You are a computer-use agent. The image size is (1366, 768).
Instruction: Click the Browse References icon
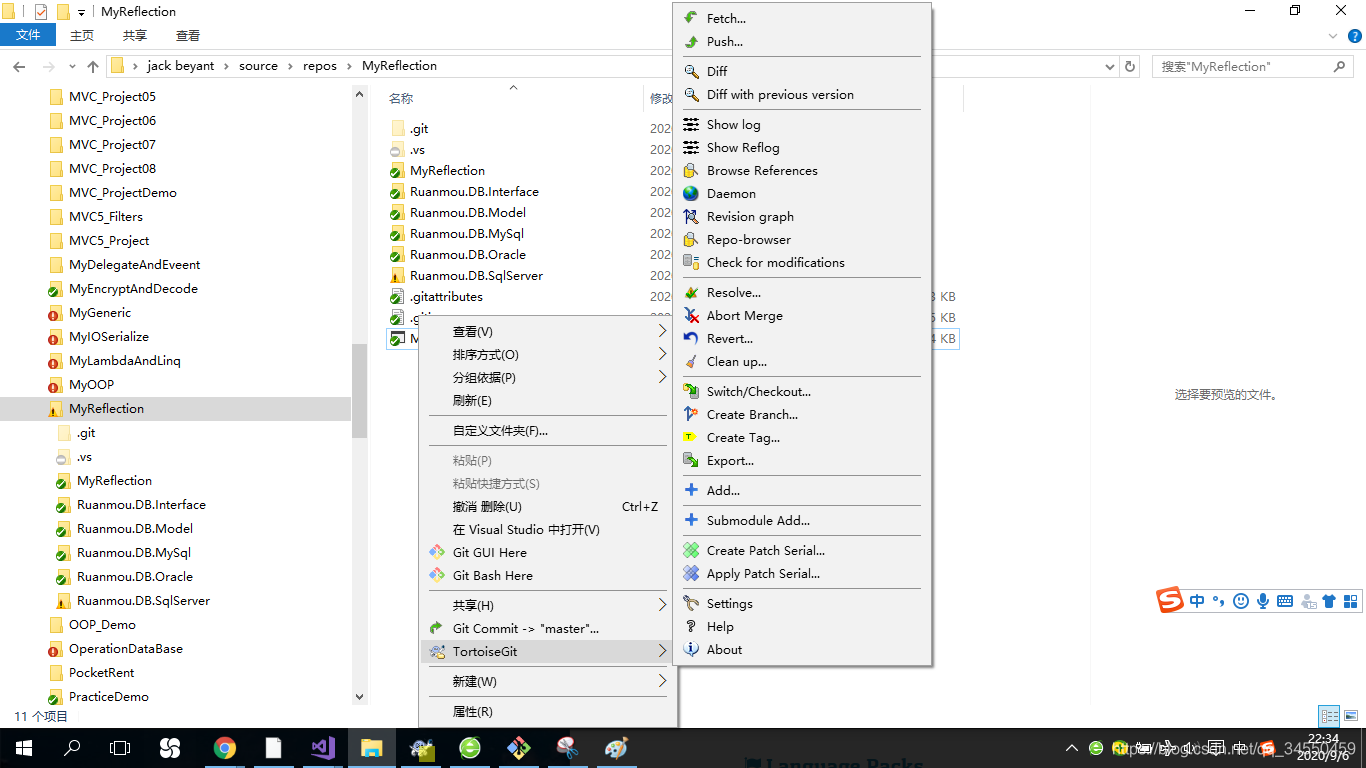691,170
